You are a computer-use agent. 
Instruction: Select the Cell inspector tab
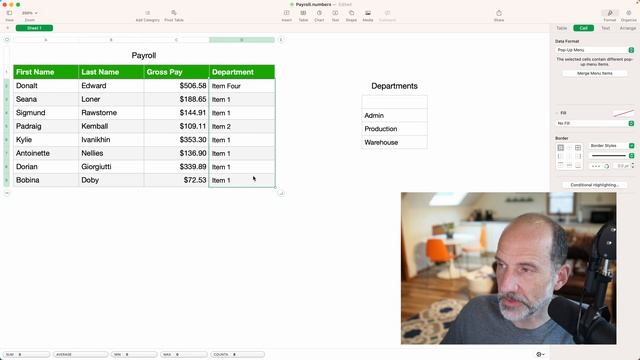click(x=583, y=28)
